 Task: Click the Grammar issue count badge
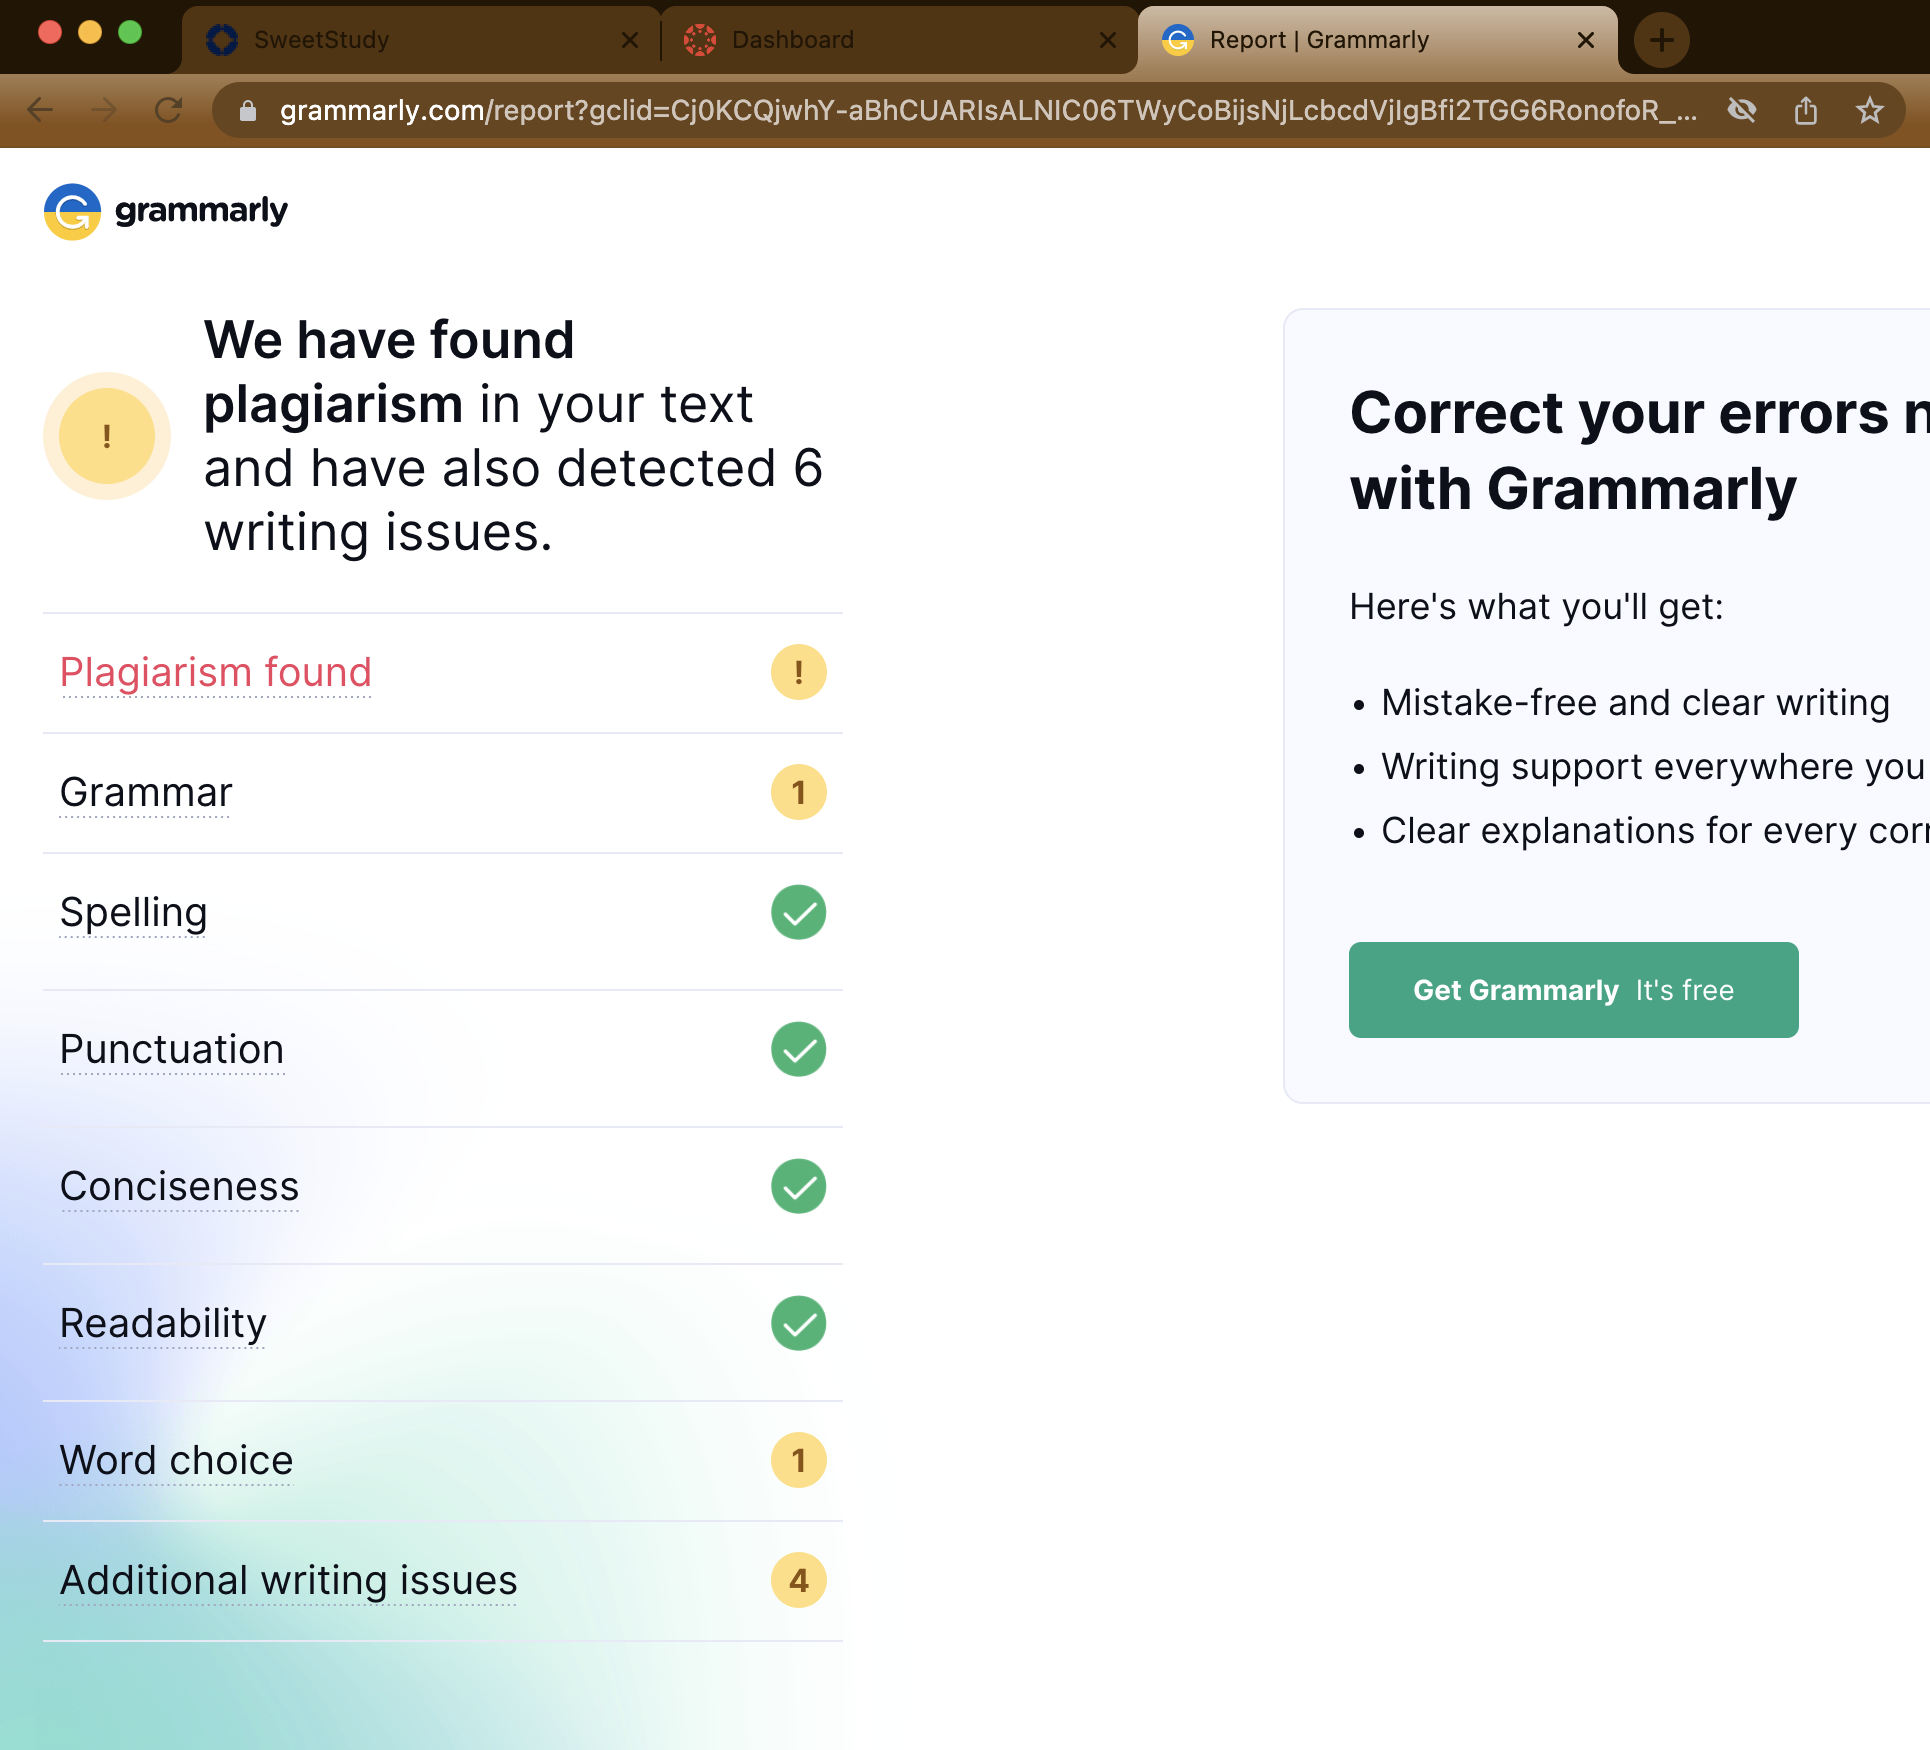tap(798, 792)
